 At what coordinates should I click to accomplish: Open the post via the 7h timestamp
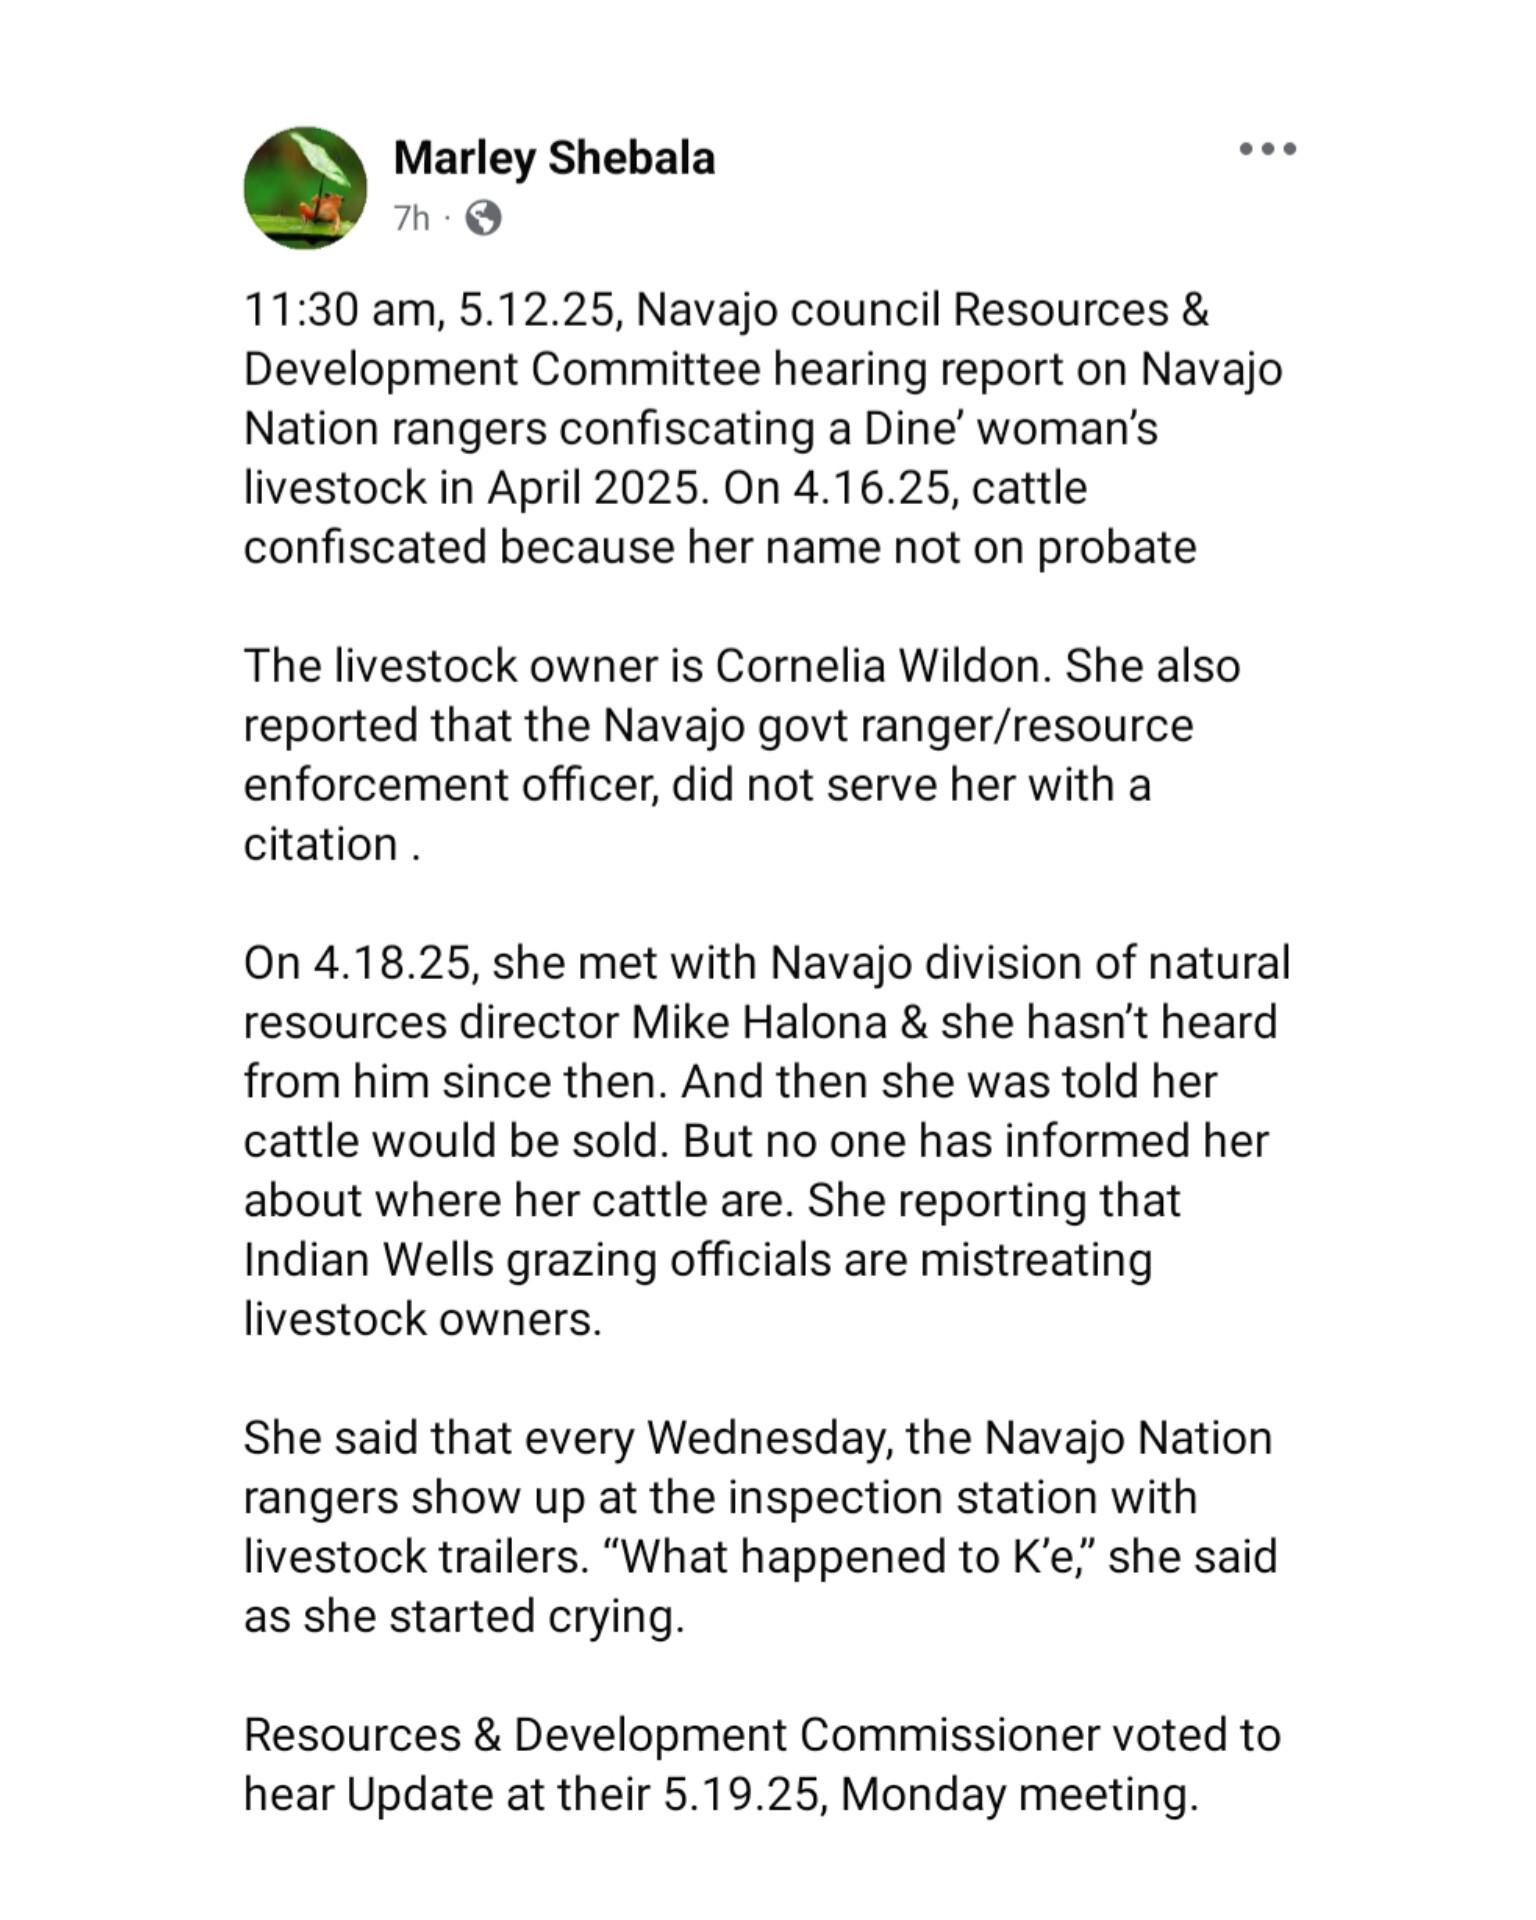(411, 217)
